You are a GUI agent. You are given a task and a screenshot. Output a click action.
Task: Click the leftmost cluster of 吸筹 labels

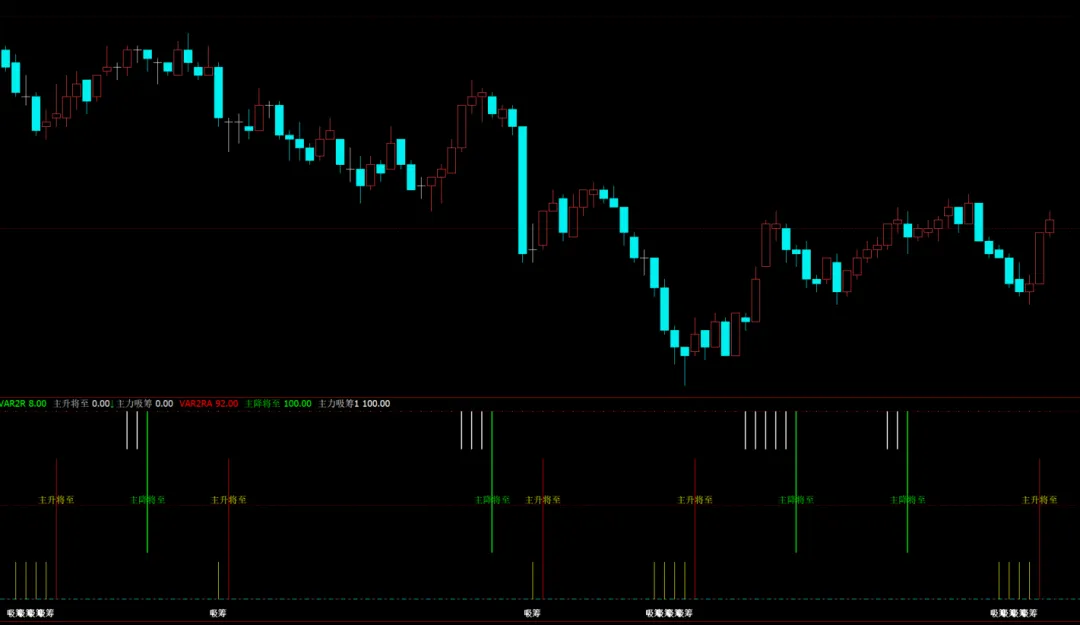[x=30, y=613]
